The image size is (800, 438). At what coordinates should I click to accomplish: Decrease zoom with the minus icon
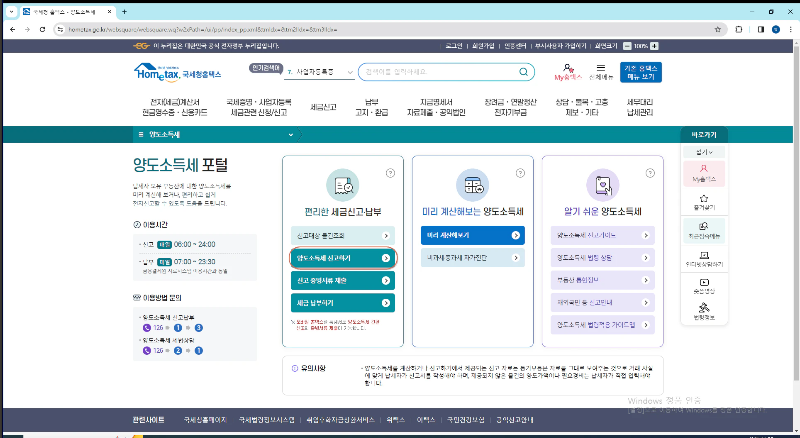(x=627, y=46)
